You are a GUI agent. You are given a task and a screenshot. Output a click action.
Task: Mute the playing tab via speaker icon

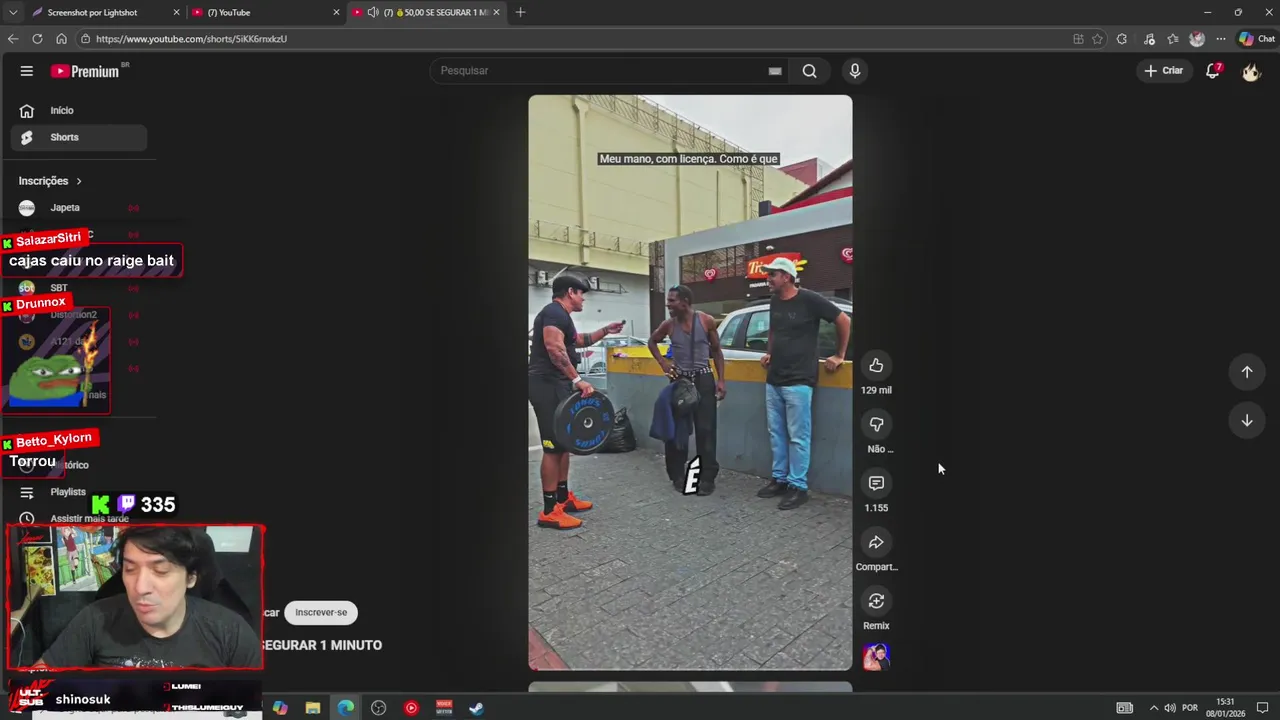tap(372, 12)
